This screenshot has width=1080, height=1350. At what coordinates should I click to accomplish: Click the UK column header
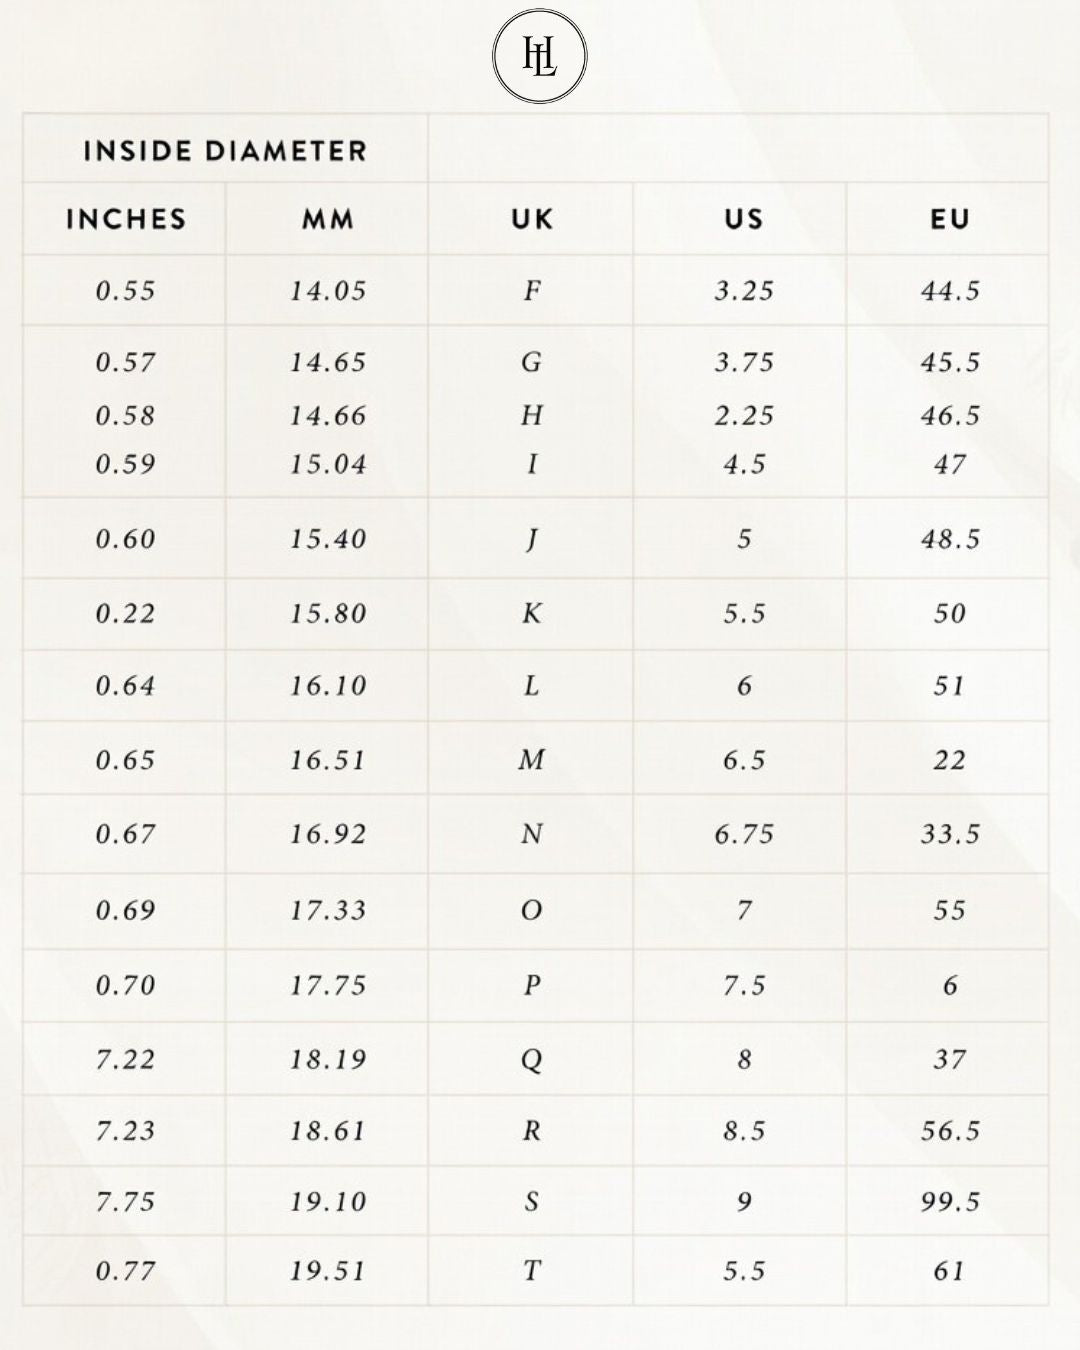click(x=532, y=219)
